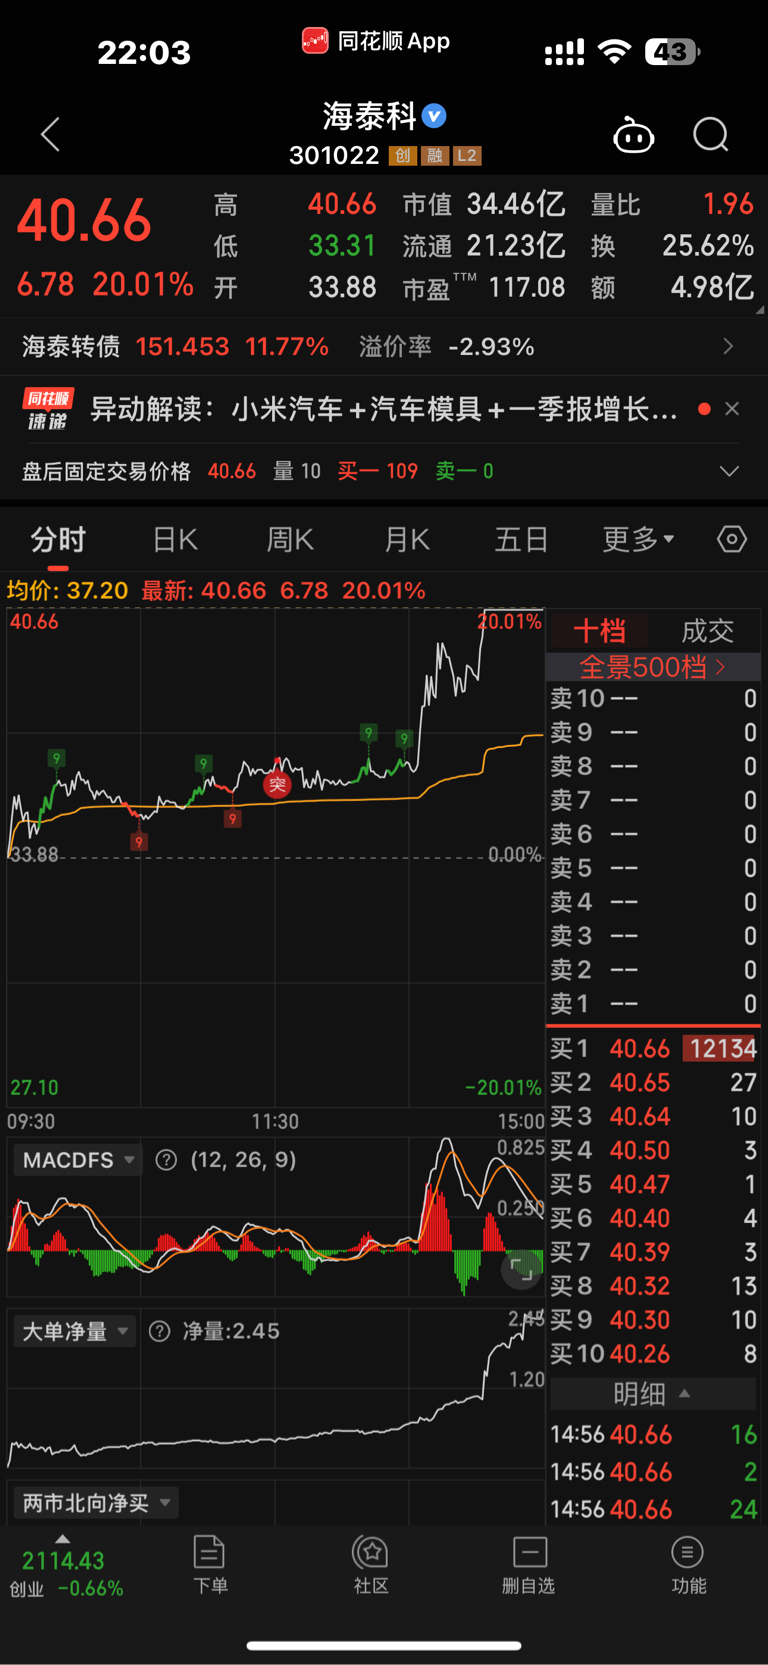Expand quote details corner triangle near 额
Viewport: 768px width, 1665px height.
pyautogui.click(x=760, y=310)
